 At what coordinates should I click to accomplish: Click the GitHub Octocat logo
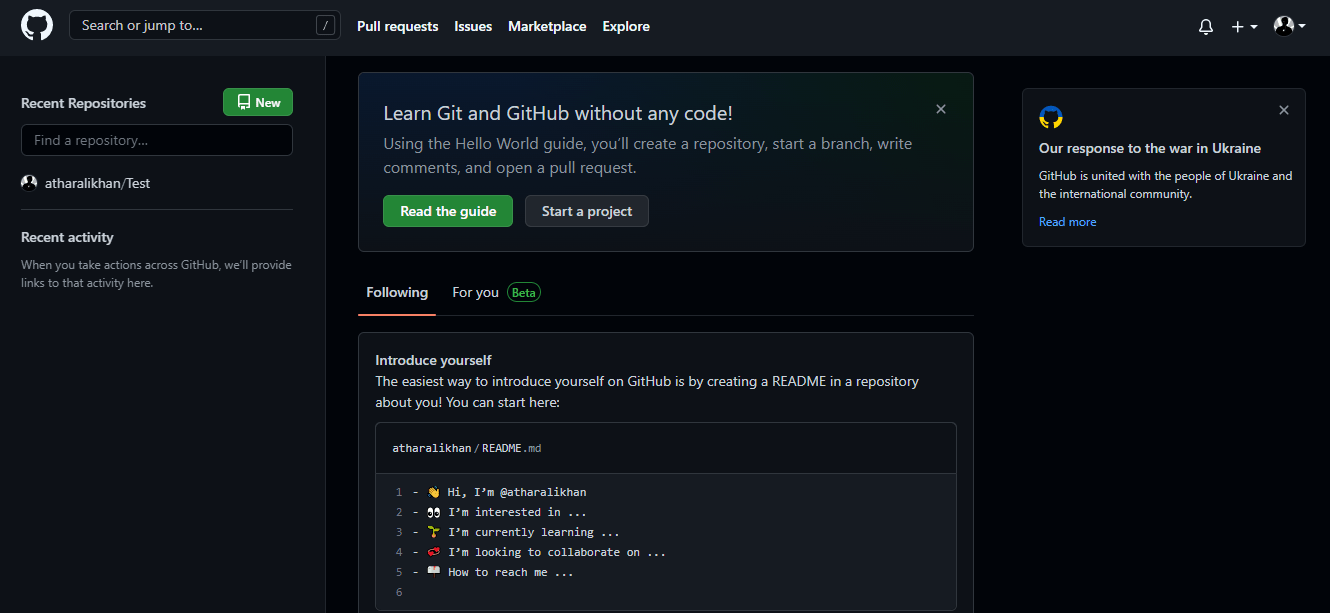(x=36, y=26)
